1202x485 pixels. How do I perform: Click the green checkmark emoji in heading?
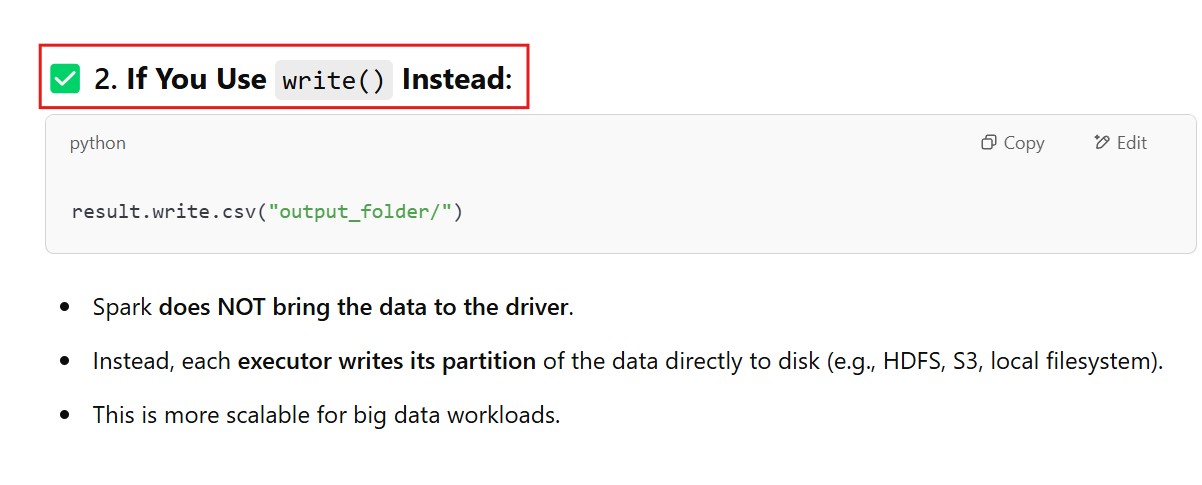(65, 78)
